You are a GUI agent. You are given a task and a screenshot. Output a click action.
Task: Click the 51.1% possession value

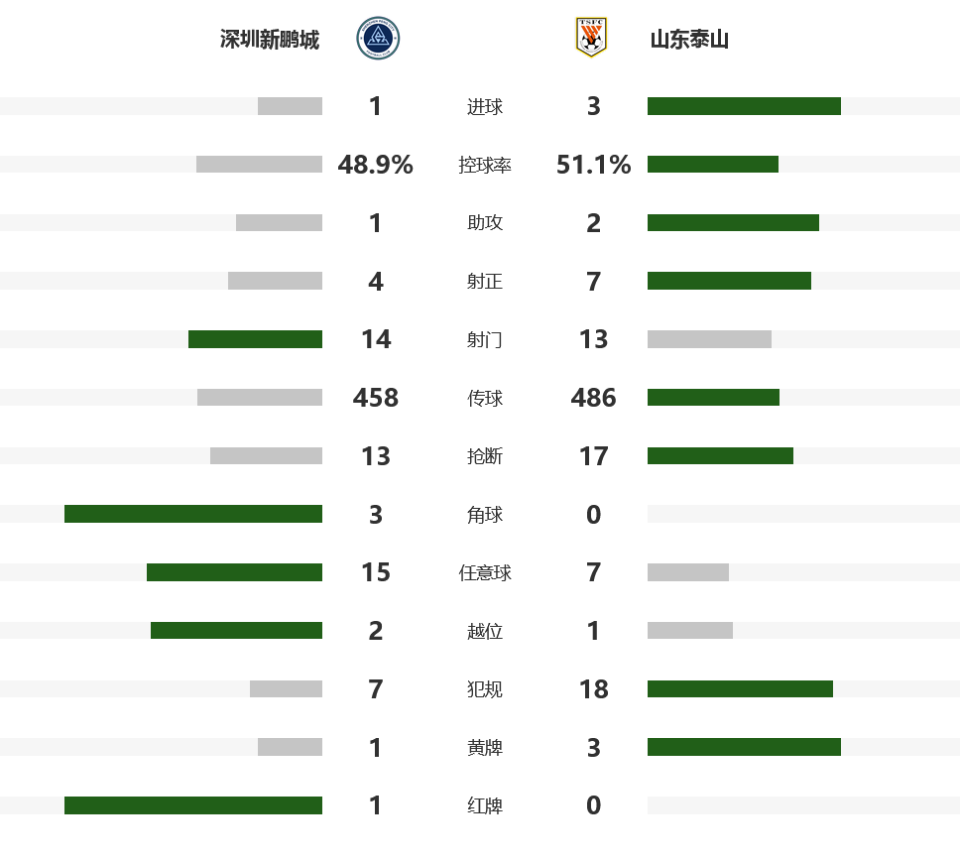(x=593, y=165)
